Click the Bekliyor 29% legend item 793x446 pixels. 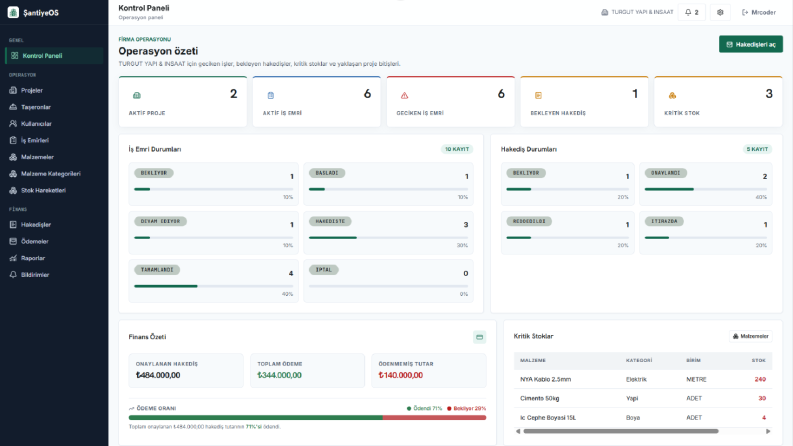coord(466,409)
